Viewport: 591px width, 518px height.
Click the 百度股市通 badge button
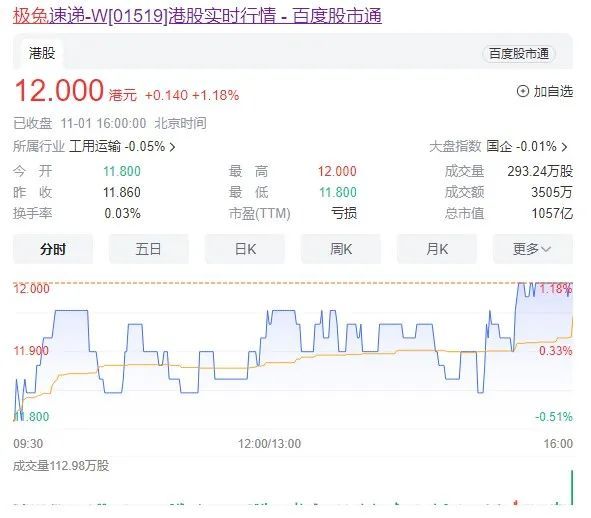tap(519, 54)
